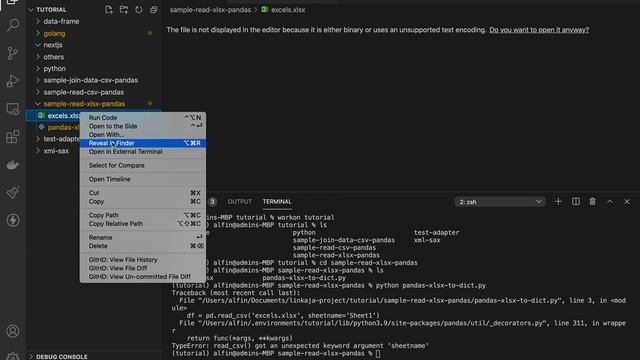Choose Open With... from context menu
The width and height of the screenshot is (640, 360).
pyautogui.click(x=143, y=135)
